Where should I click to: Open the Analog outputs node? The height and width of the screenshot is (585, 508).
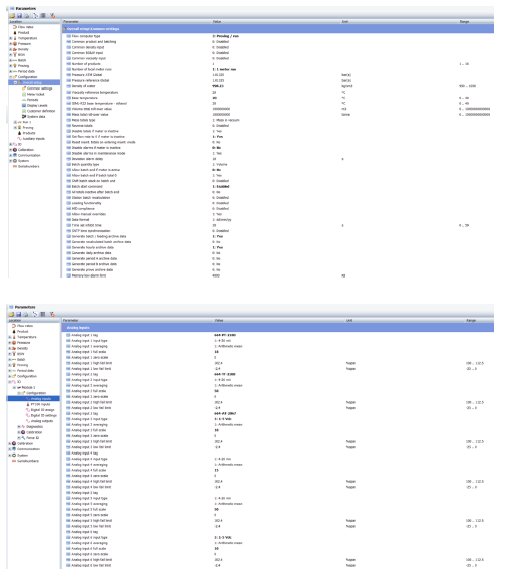coord(42,421)
